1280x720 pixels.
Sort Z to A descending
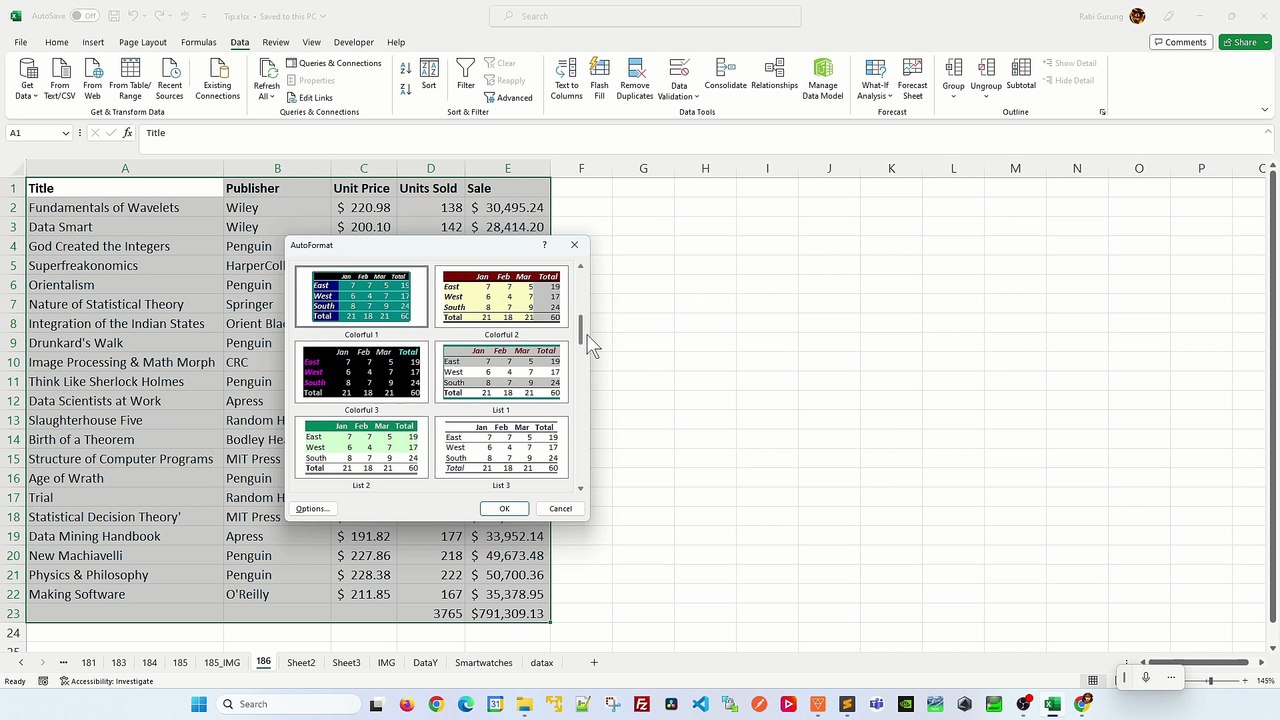pyautogui.click(x=405, y=89)
